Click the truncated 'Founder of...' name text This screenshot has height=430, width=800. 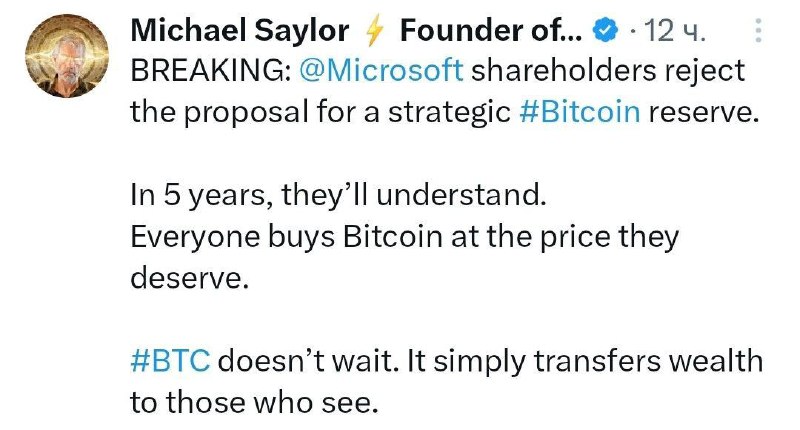pos(491,31)
